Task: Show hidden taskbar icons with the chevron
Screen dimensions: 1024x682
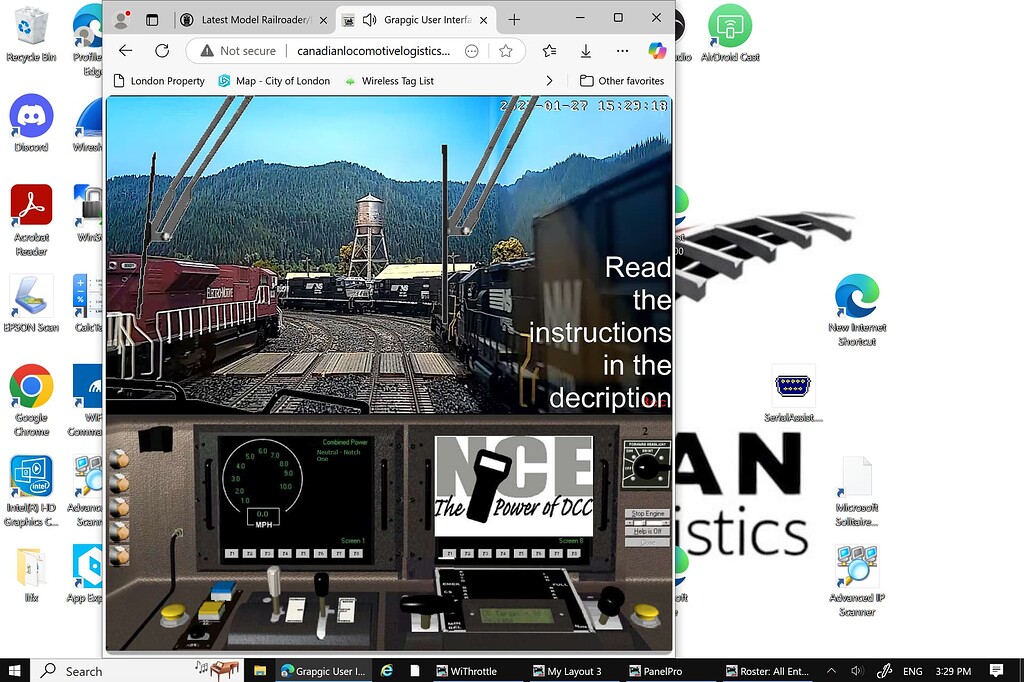Action: (831, 671)
